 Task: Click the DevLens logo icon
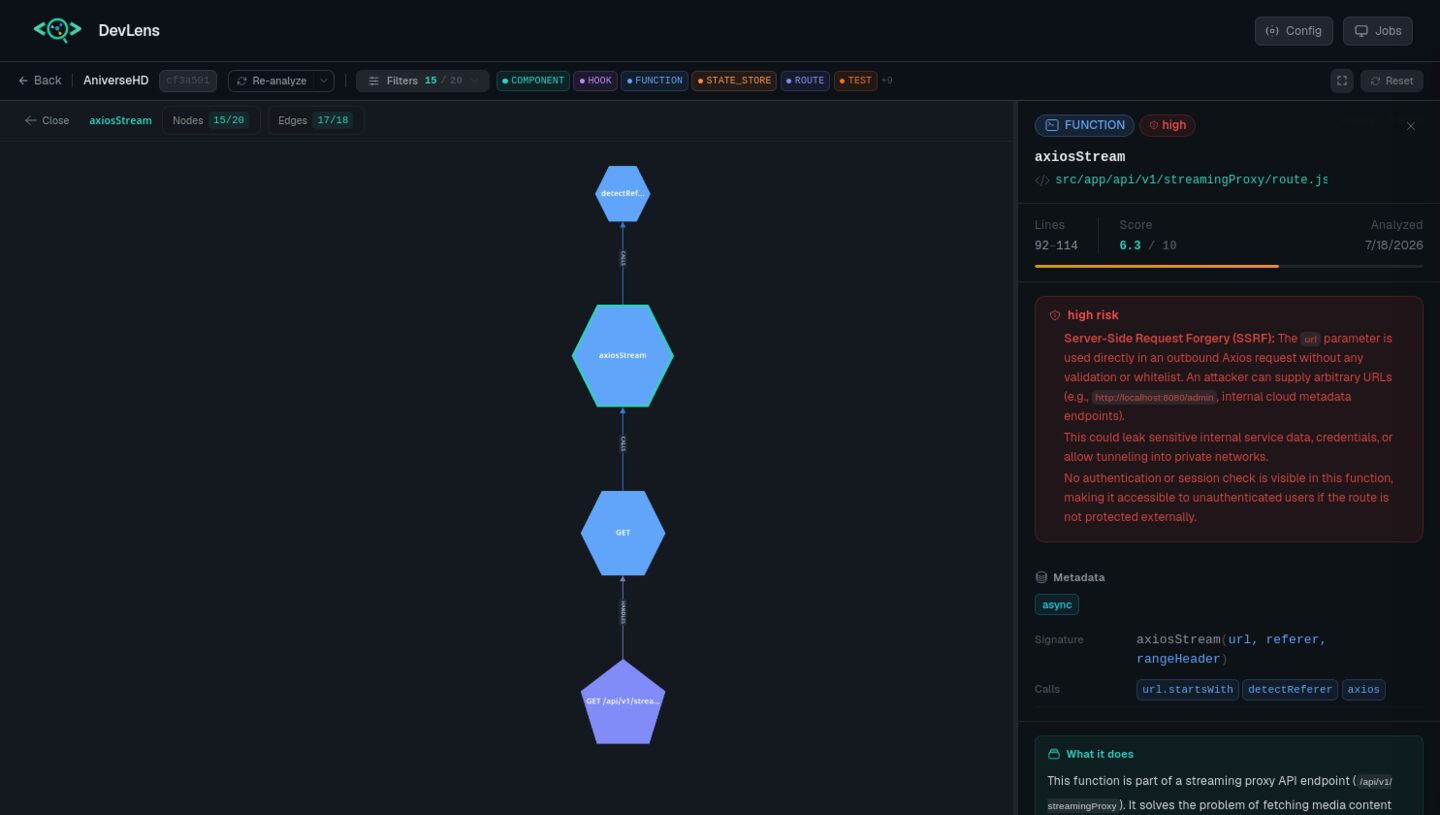(57, 30)
